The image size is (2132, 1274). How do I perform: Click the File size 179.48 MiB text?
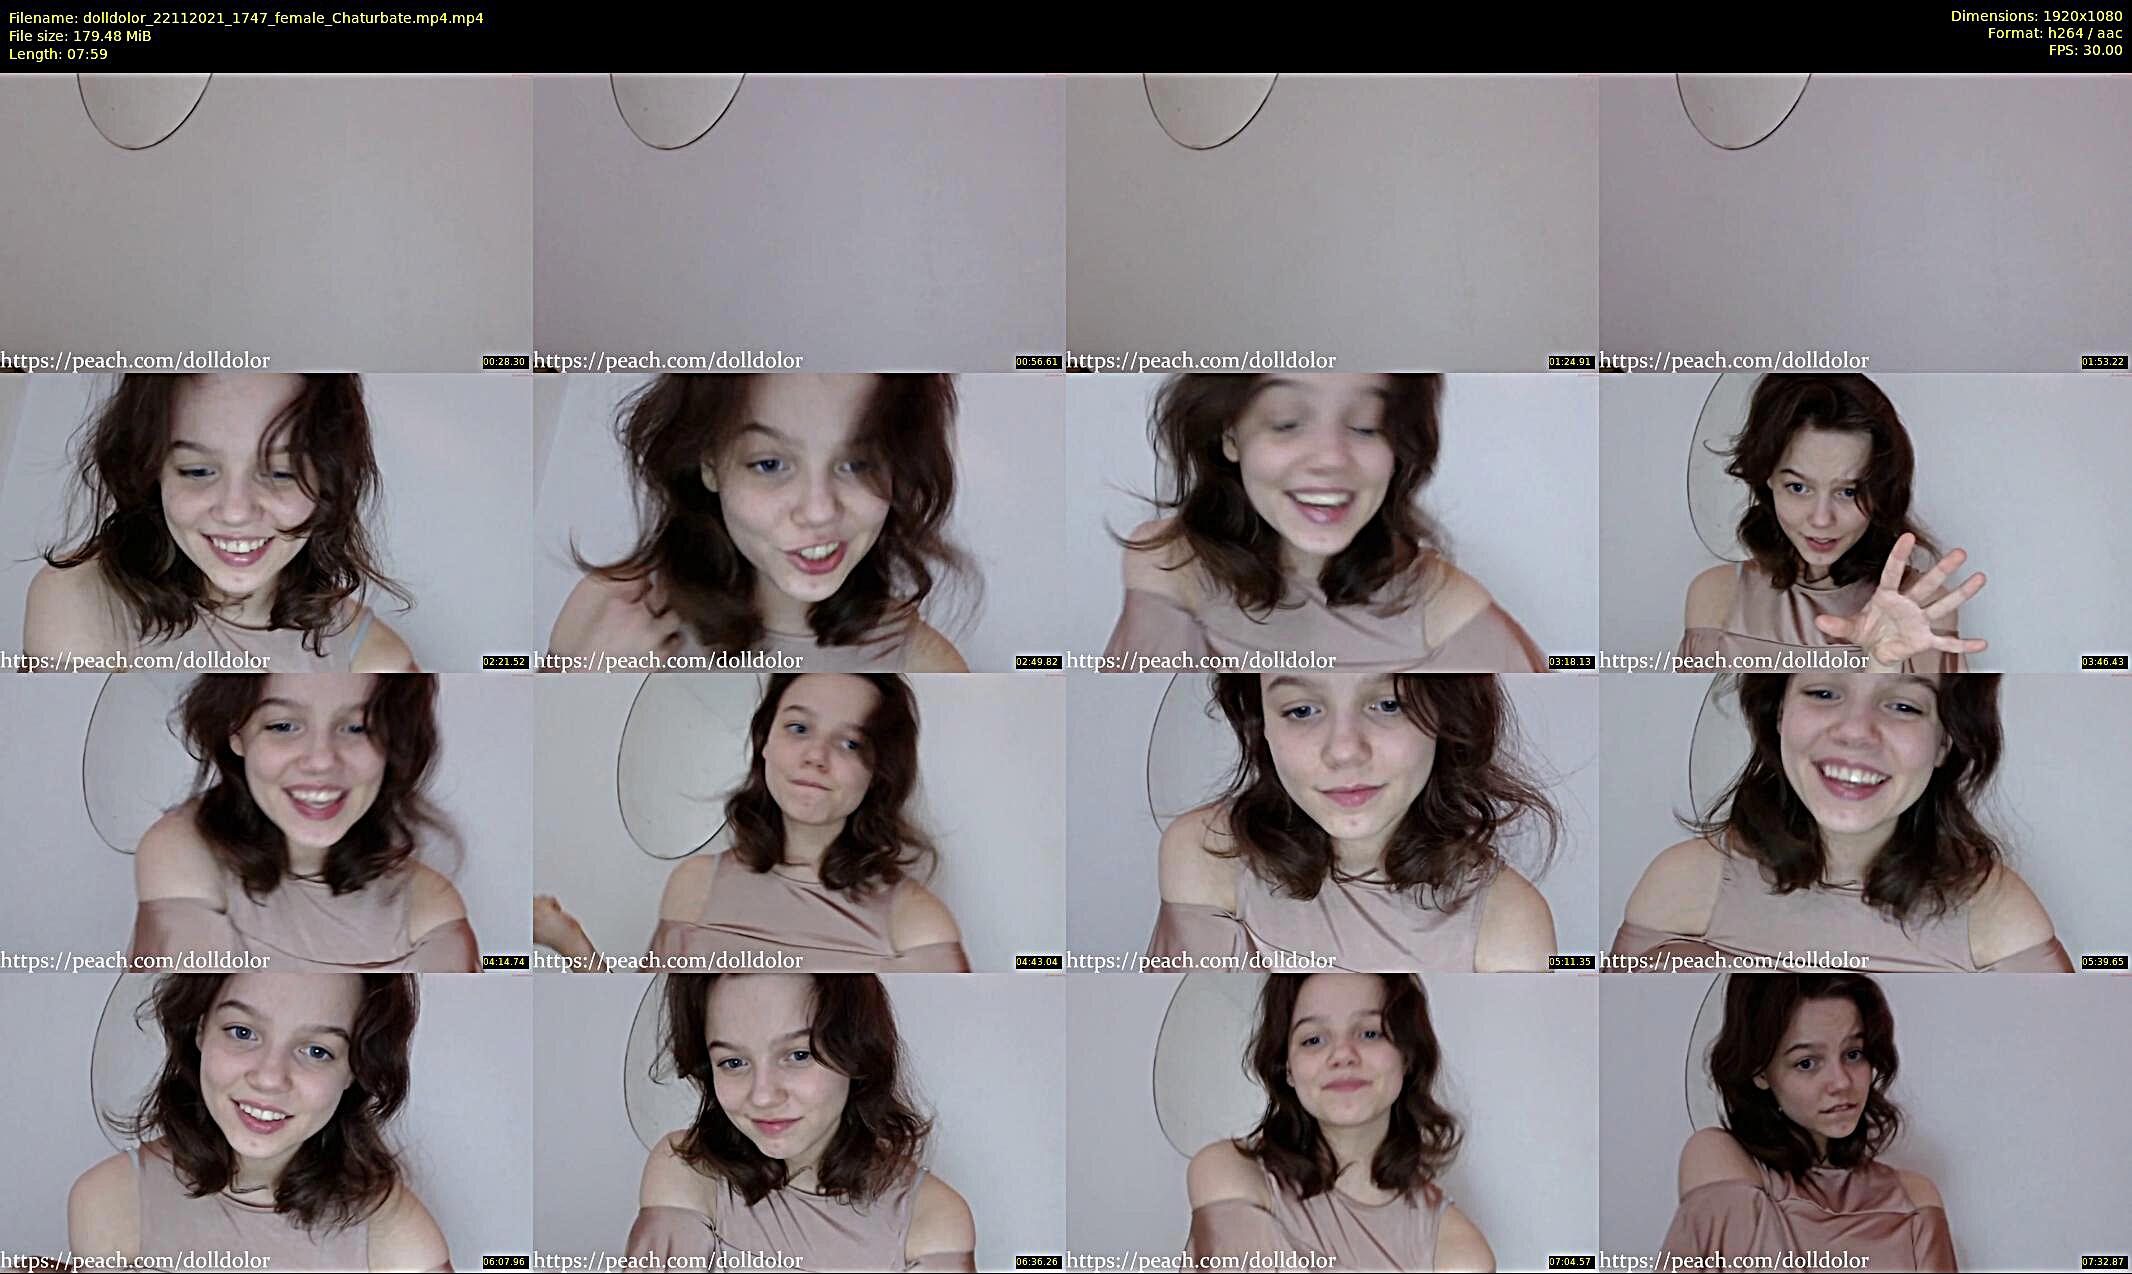[x=80, y=36]
